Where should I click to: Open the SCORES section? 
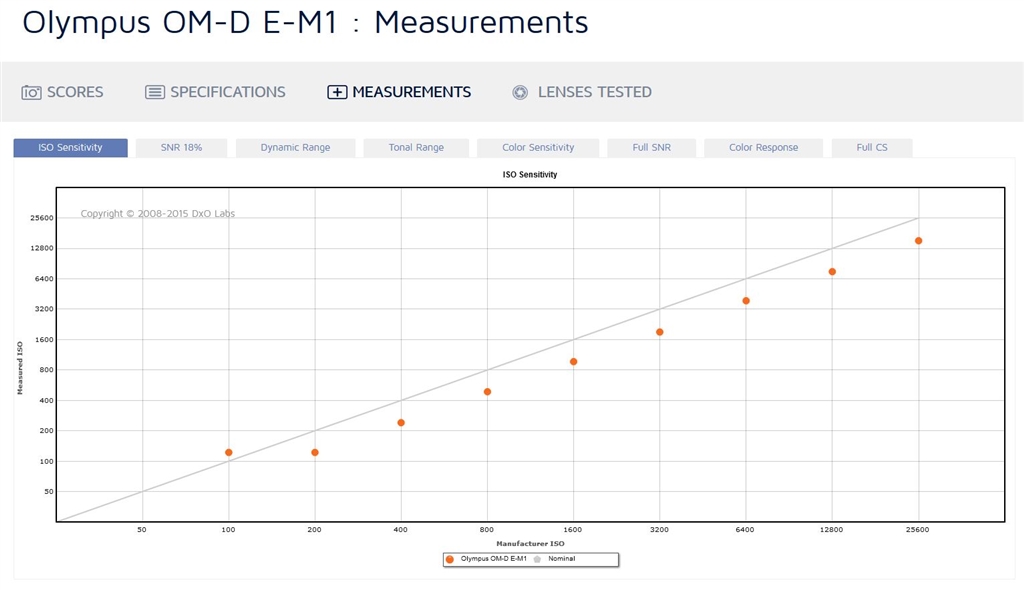pyautogui.click(x=63, y=92)
